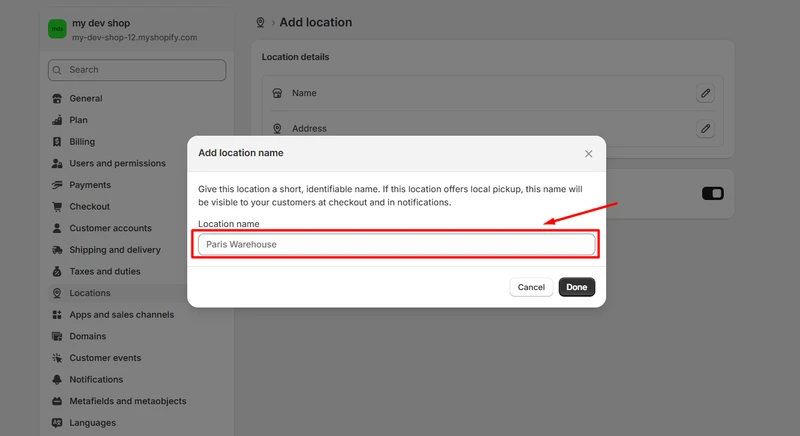Click the store icon in the Name row
The width and height of the screenshot is (800, 436).
[x=277, y=93]
